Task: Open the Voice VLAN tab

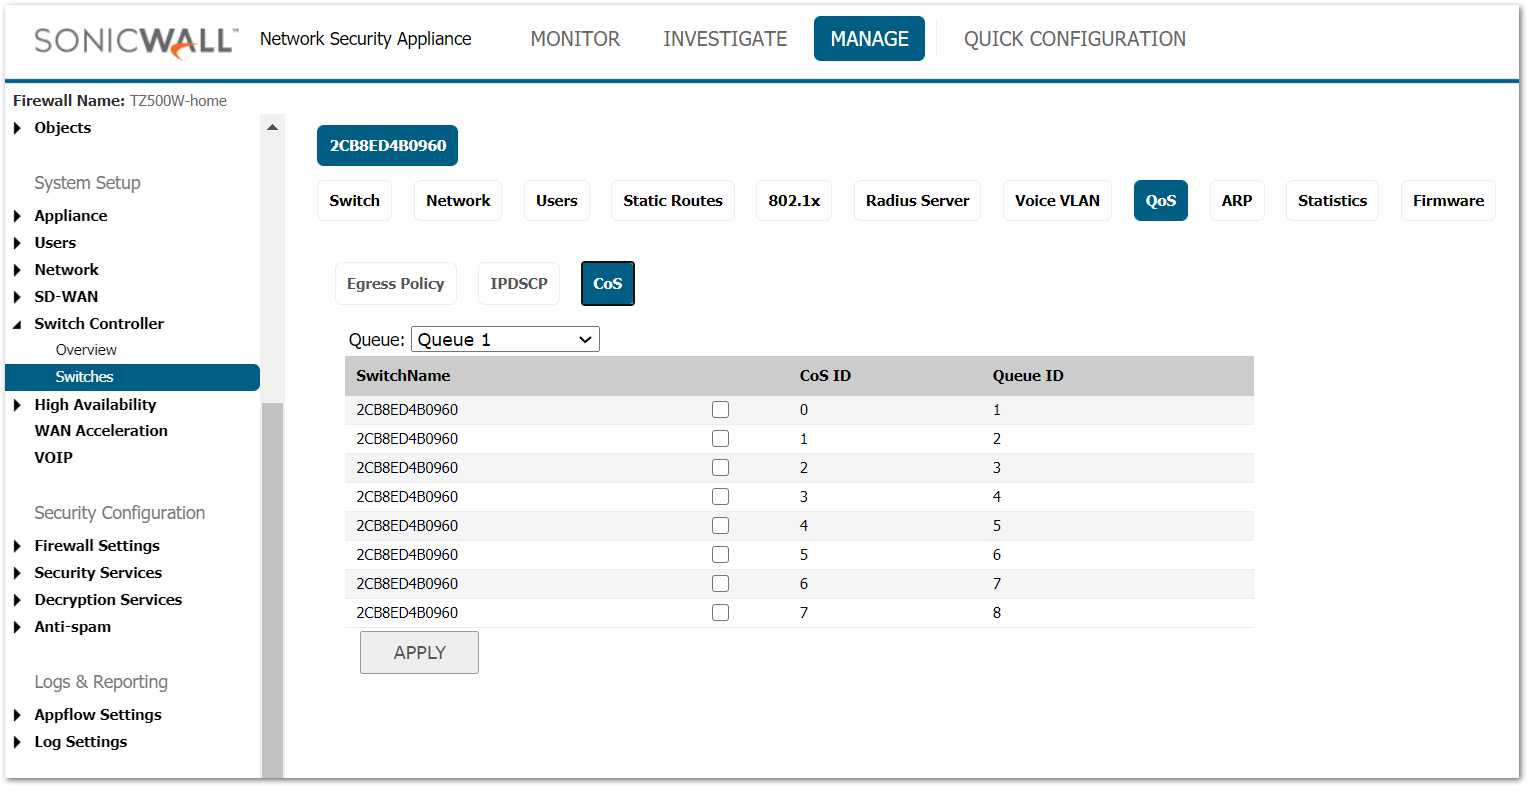Action: coord(1057,200)
